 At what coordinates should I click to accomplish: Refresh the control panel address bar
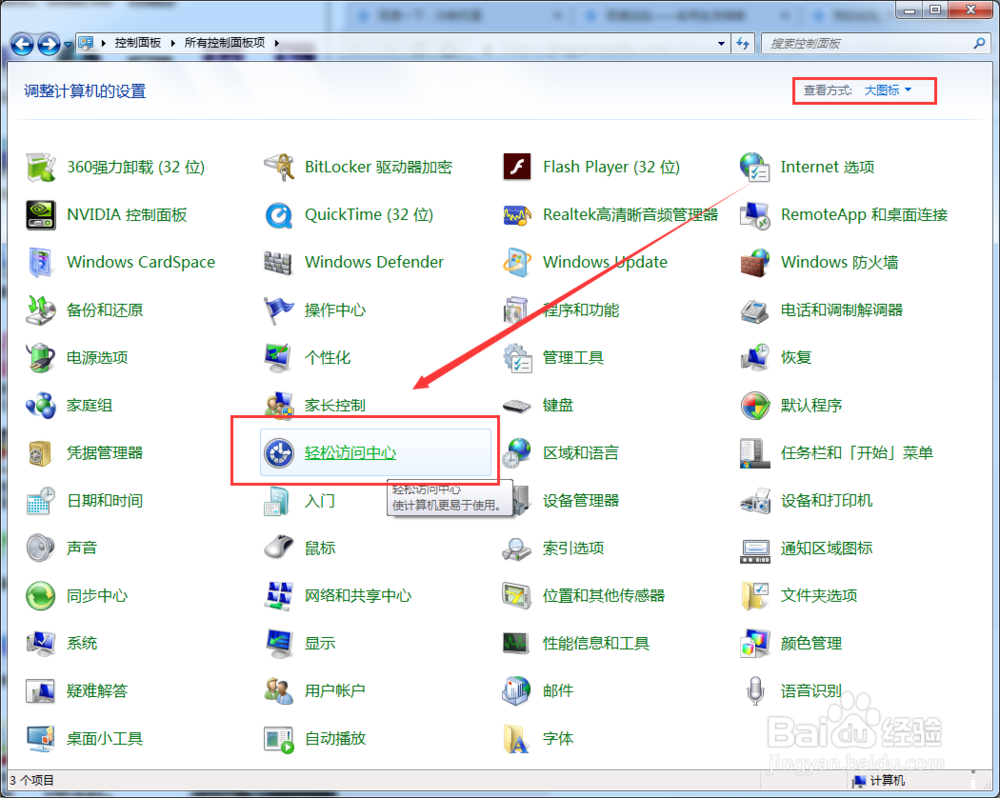pyautogui.click(x=743, y=43)
